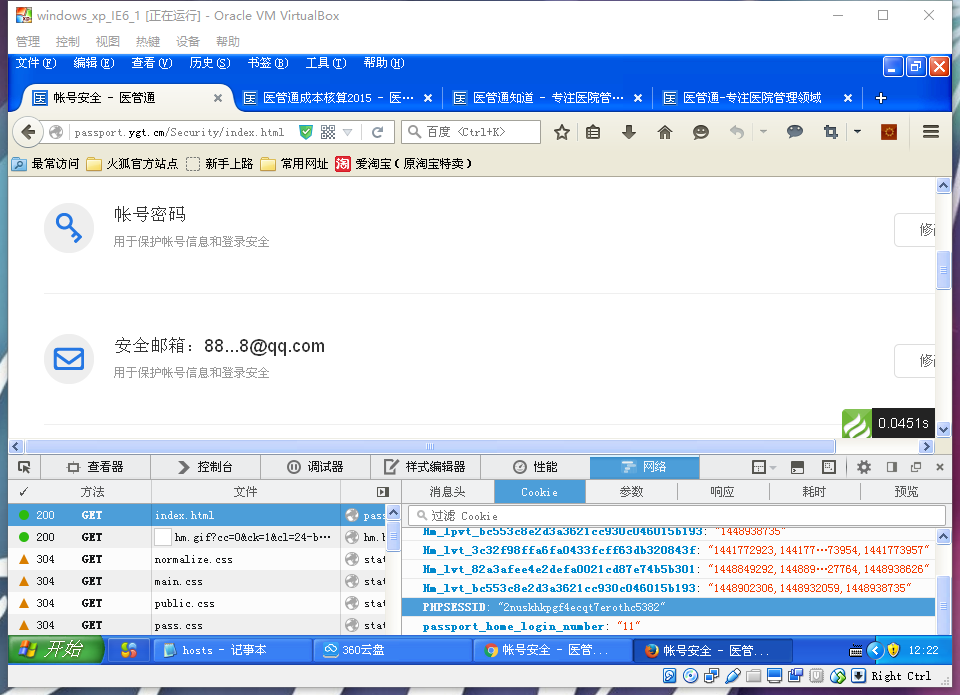Dock devtools to side icon
960x695 pixels.
pos(891,467)
